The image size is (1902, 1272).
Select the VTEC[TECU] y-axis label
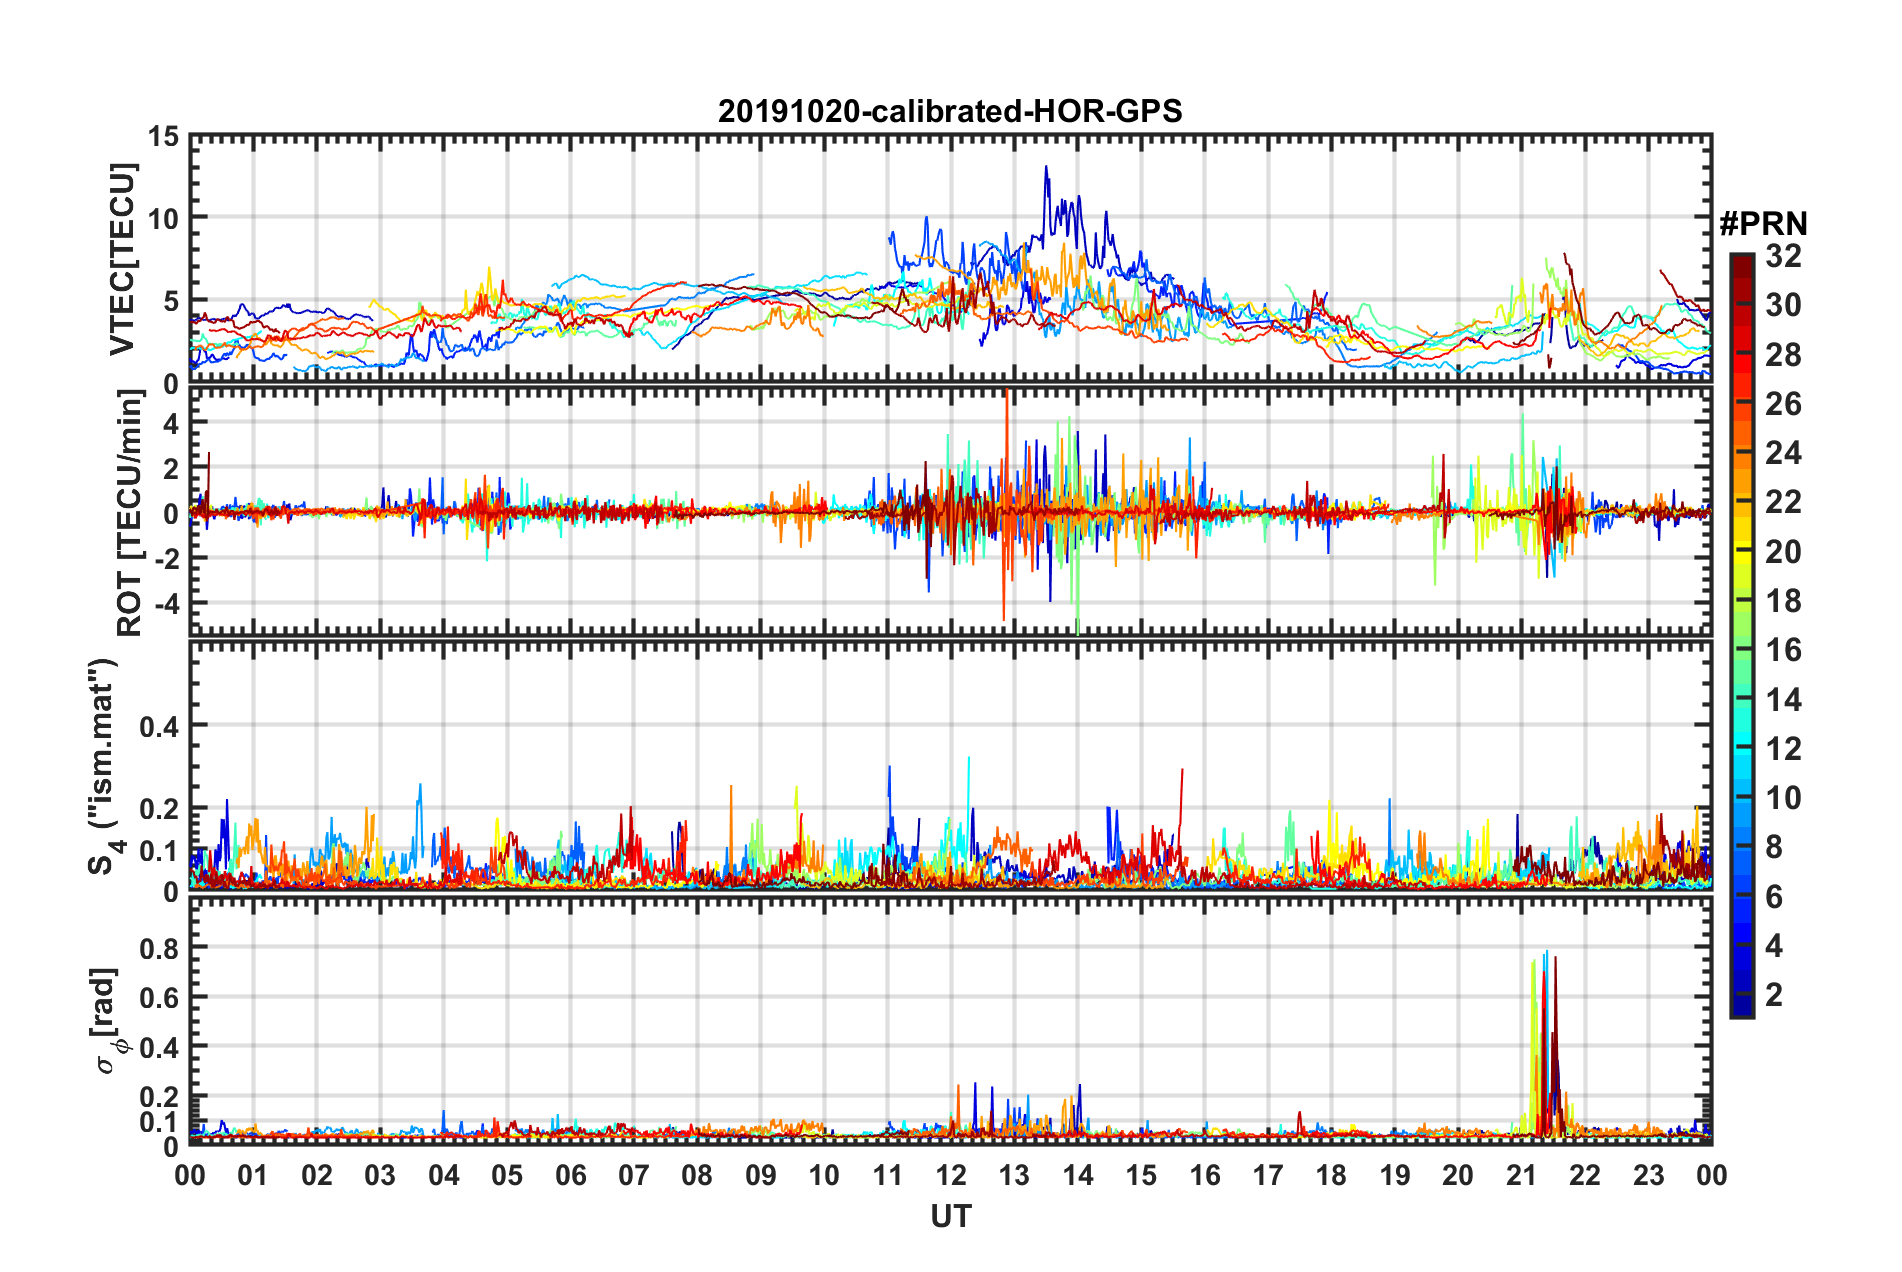coord(122,260)
